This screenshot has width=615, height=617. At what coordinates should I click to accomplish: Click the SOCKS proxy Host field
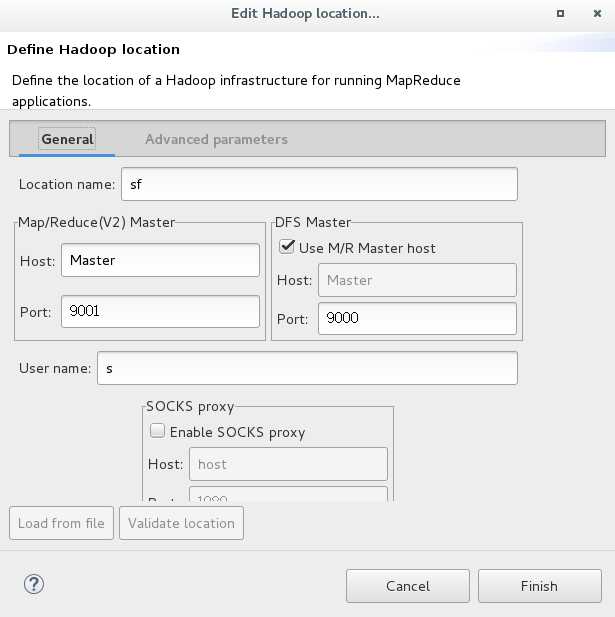288,464
